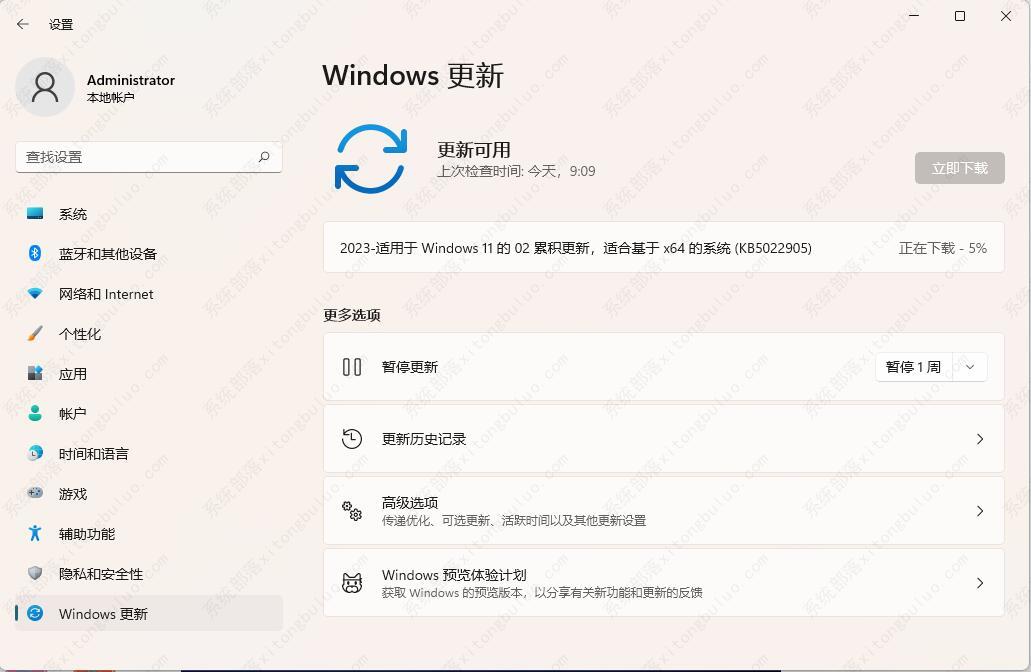
Task: Open Windows 预览体验计划 with its chevron
Action: (979, 583)
